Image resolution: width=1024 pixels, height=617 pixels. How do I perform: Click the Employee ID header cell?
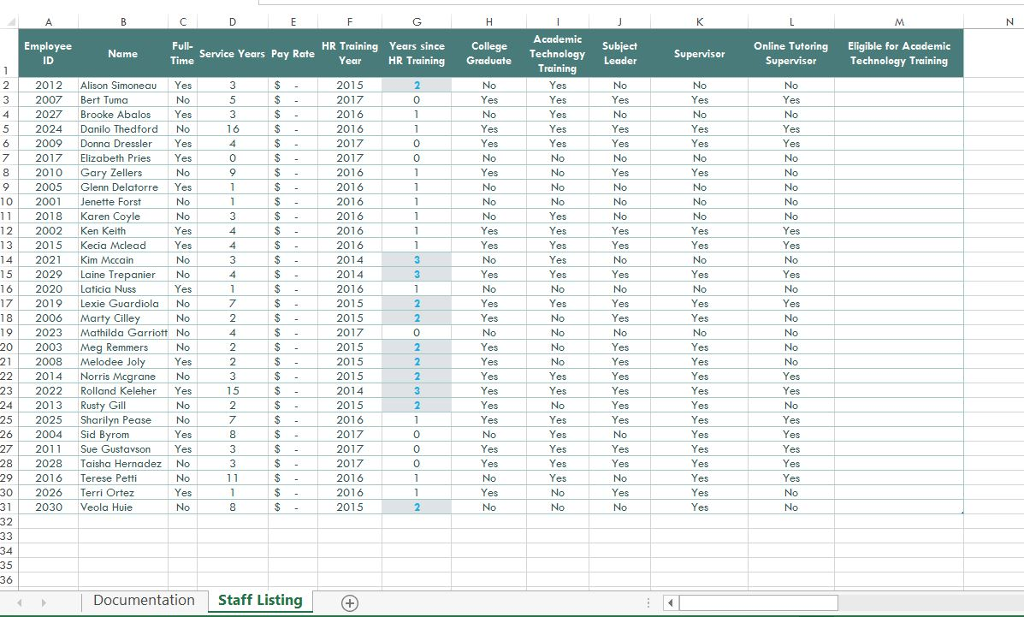(x=48, y=54)
